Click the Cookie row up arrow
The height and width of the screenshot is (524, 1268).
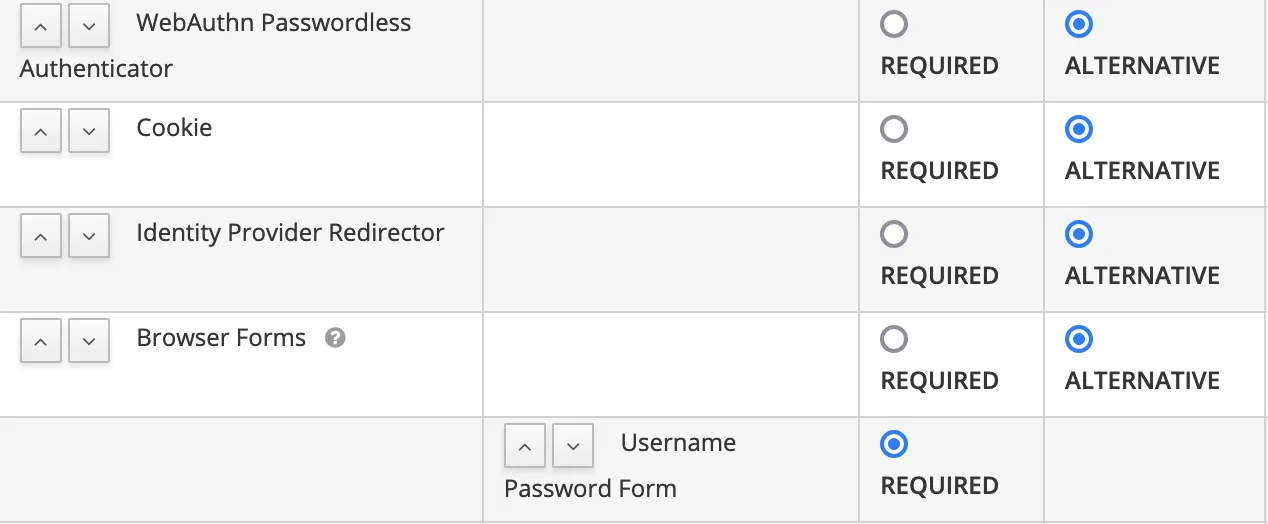coord(41,132)
